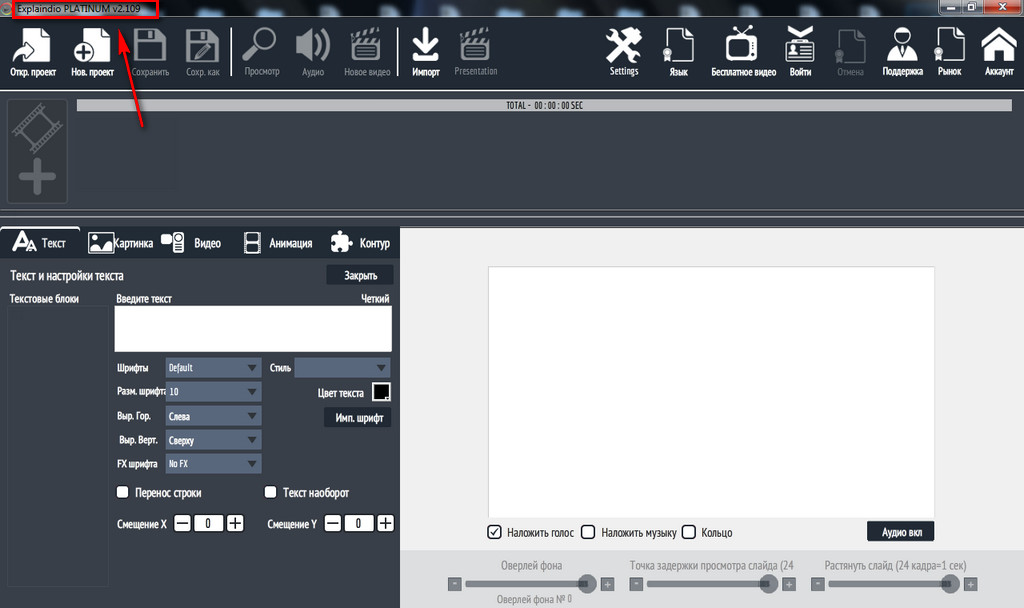The width and height of the screenshot is (1024, 608).
Task: Enable the Наложить музыку checkbox
Action: [590, 532]
